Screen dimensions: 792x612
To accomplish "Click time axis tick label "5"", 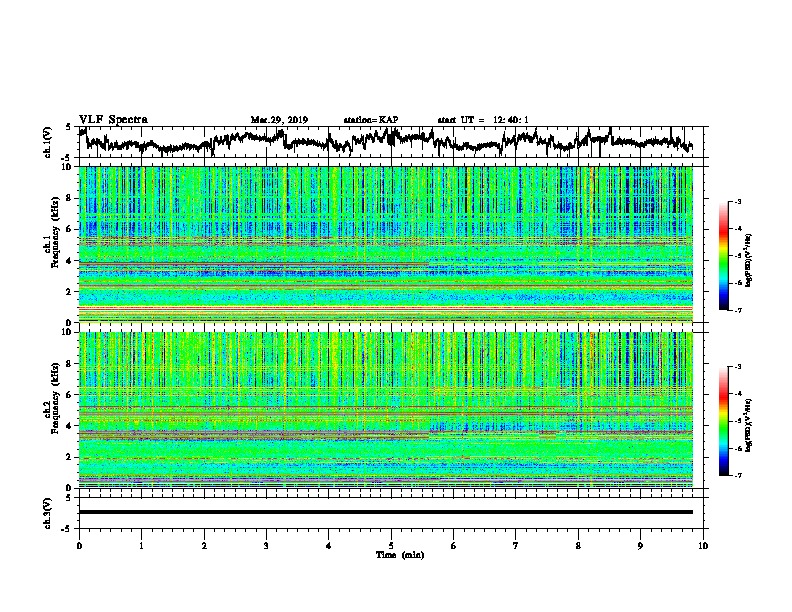I will 391,546.
